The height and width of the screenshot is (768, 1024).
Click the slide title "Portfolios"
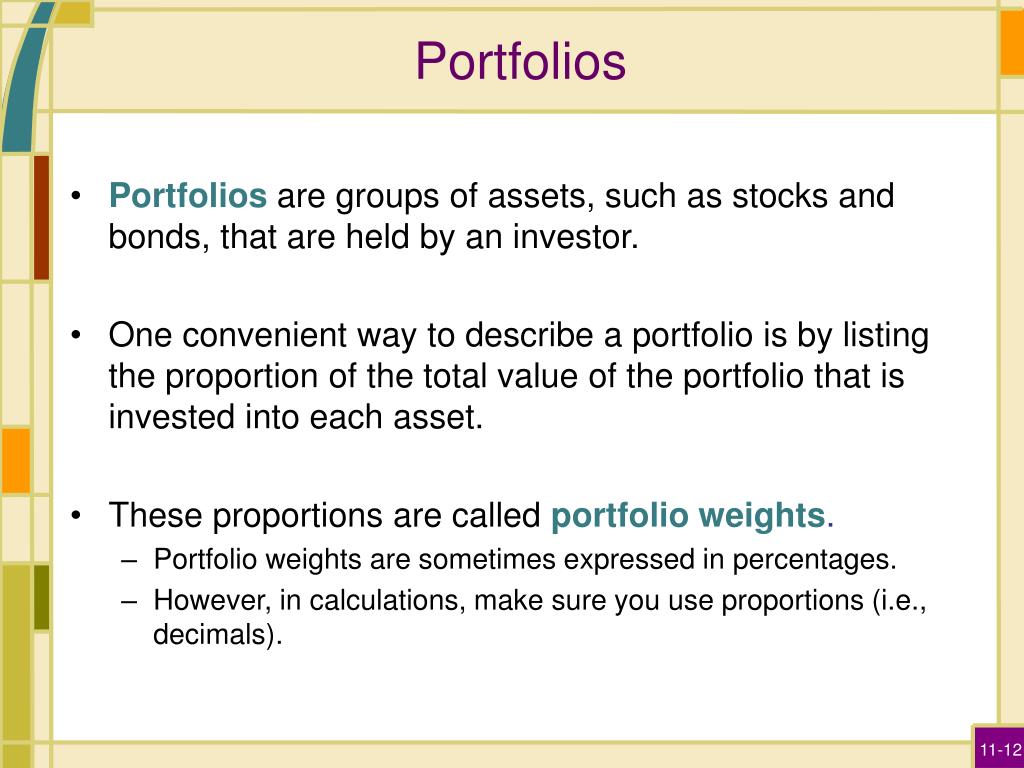click(520, 61)
